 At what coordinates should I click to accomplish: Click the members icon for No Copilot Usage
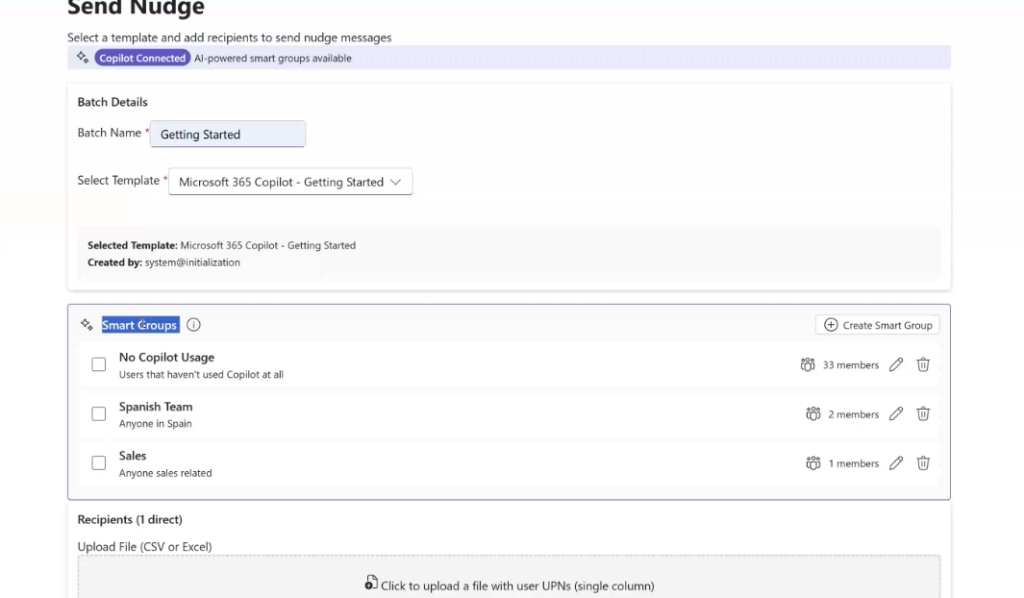coord(808,365)
